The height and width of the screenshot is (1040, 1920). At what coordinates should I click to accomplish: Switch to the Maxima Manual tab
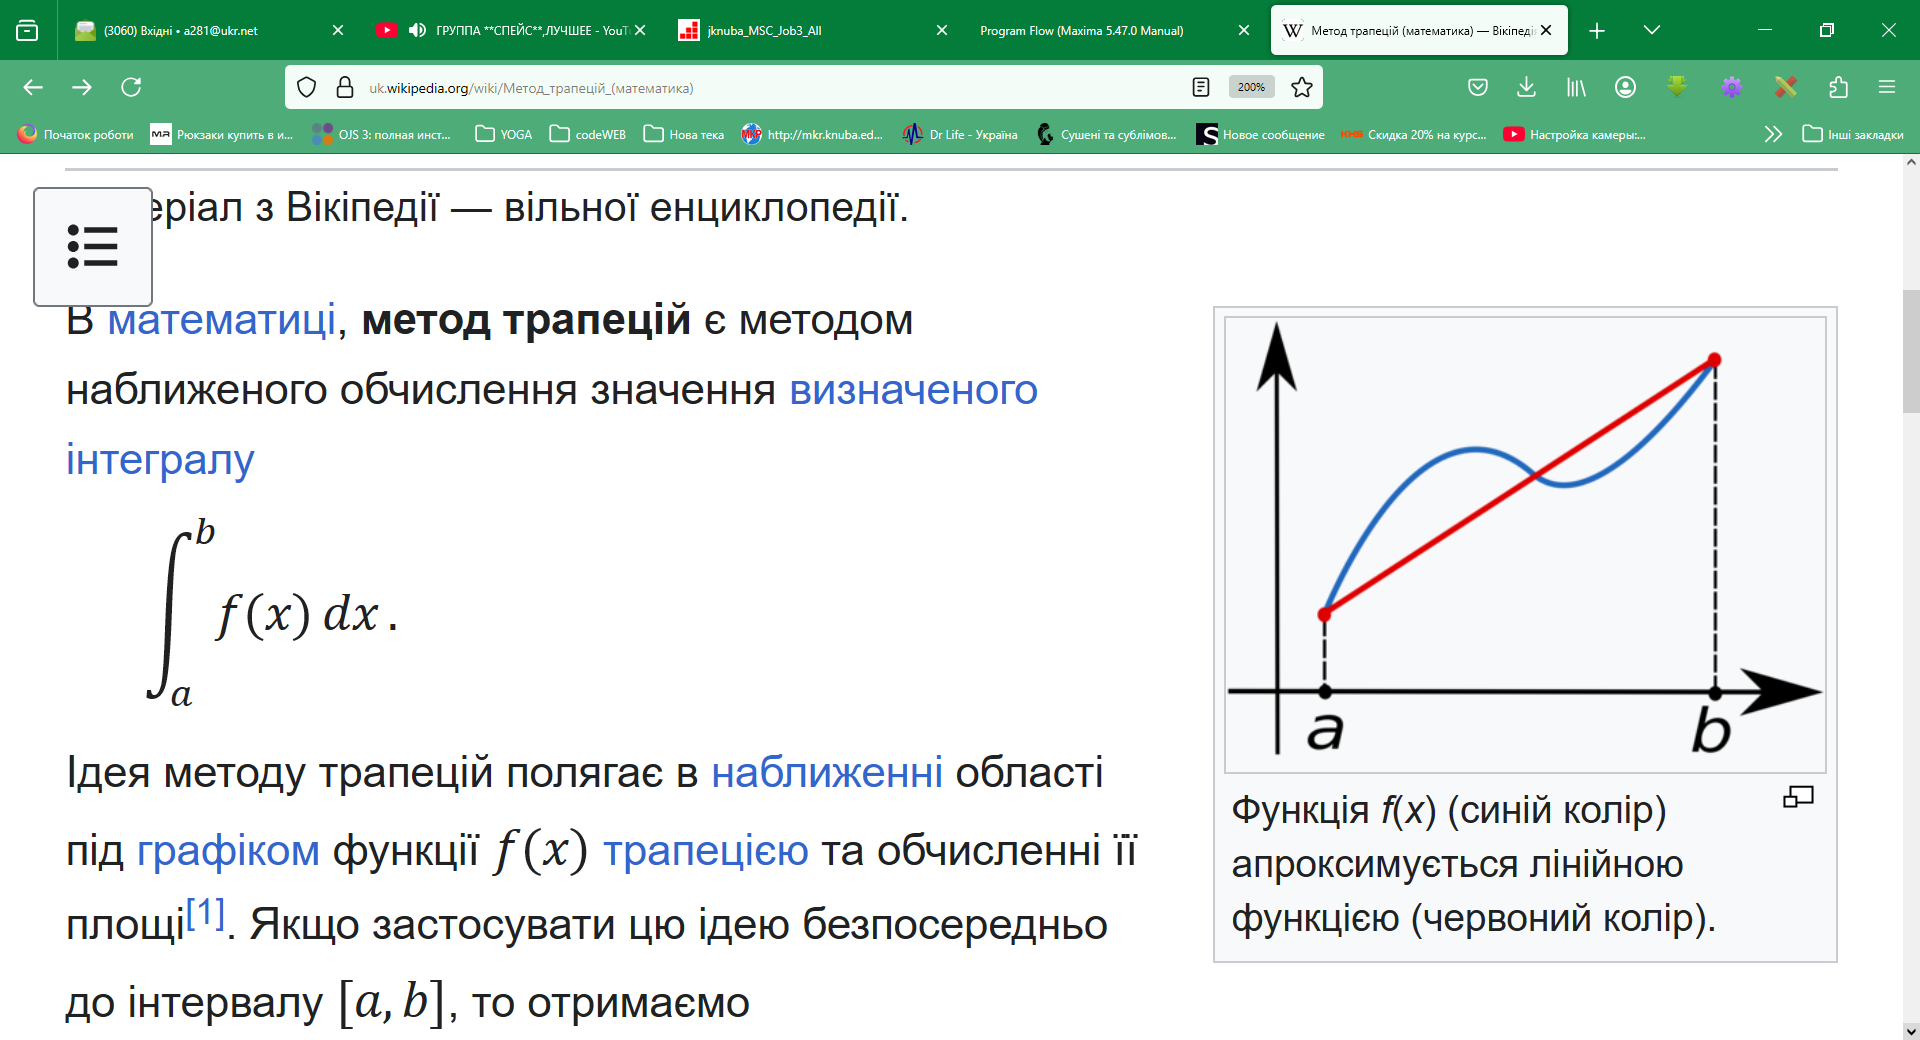[1080, 30]
